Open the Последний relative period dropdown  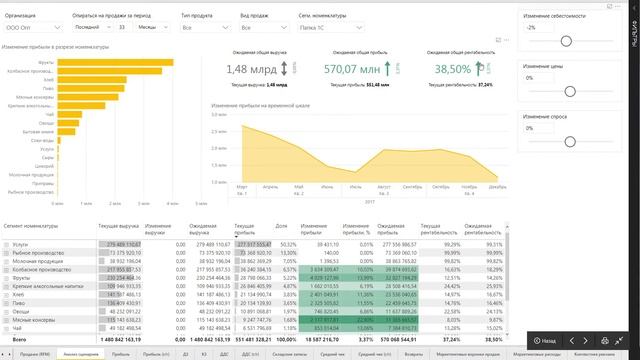[93, 27]
